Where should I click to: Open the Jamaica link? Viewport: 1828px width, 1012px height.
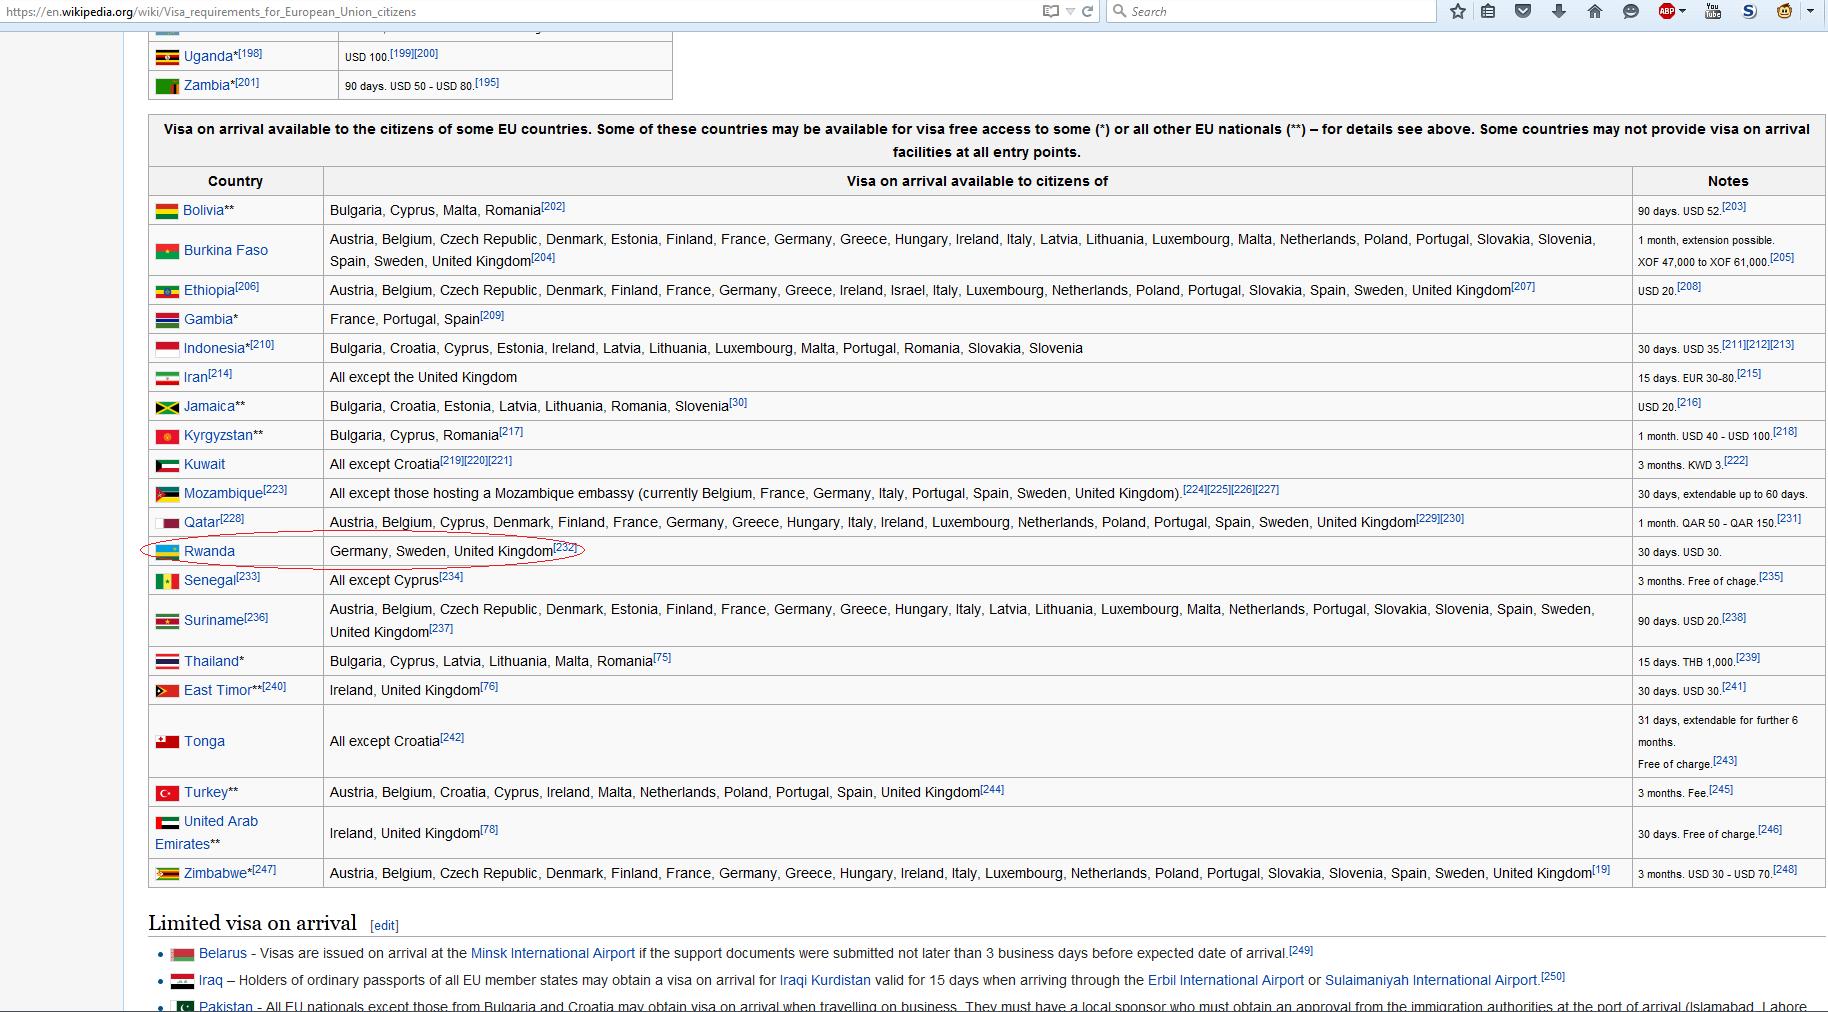coord(209,406)
